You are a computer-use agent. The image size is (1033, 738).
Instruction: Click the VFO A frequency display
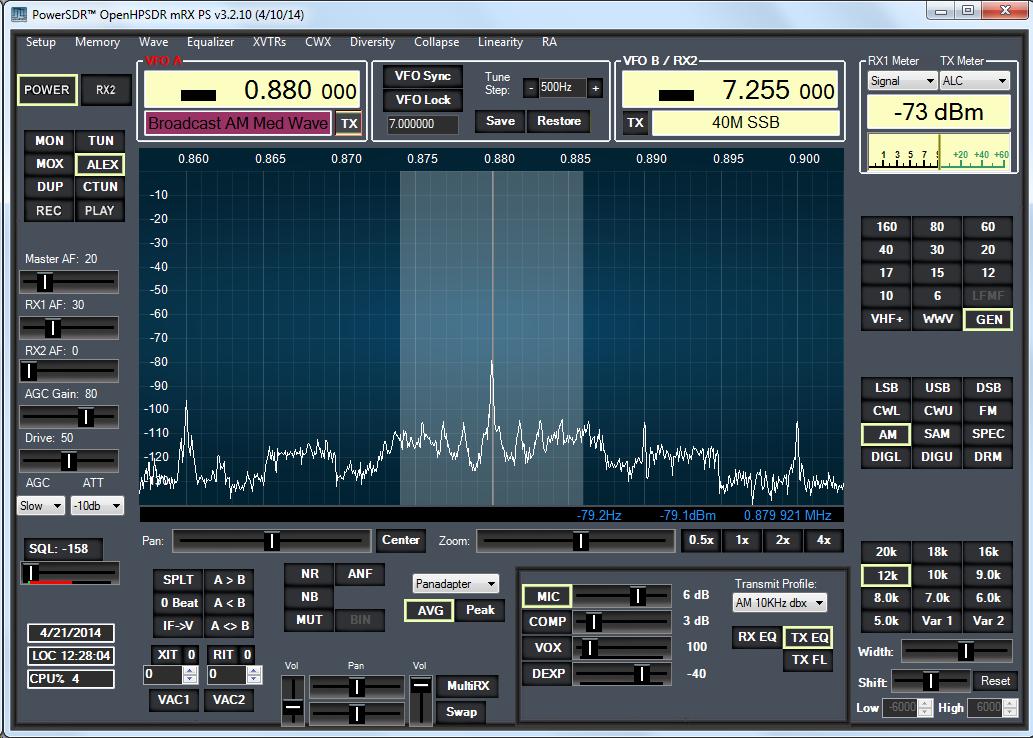(x=252, y=90)
